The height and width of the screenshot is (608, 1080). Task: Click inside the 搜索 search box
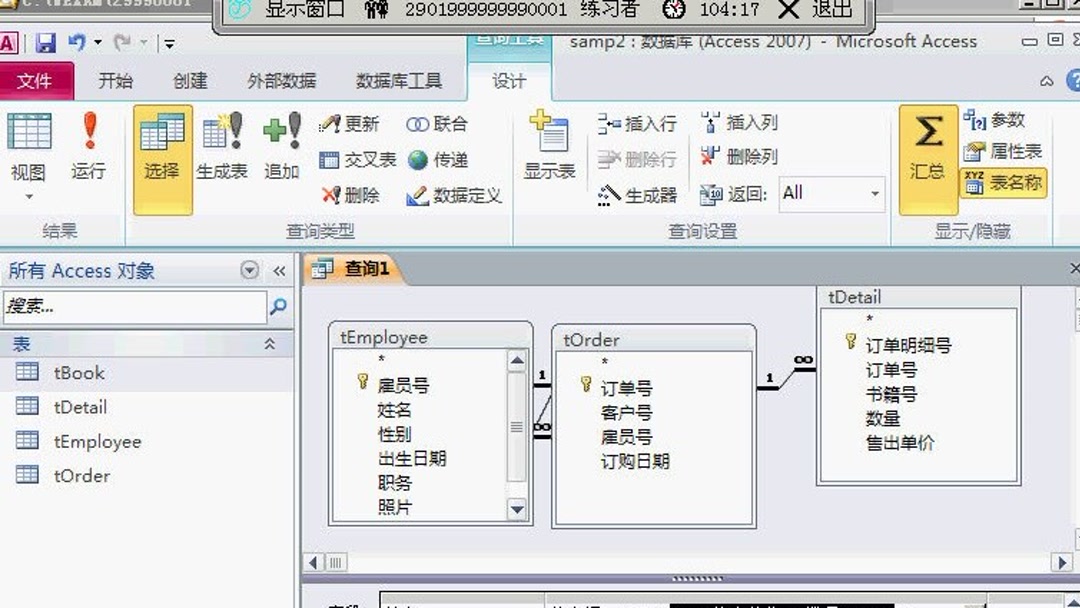tap(130, 308)
